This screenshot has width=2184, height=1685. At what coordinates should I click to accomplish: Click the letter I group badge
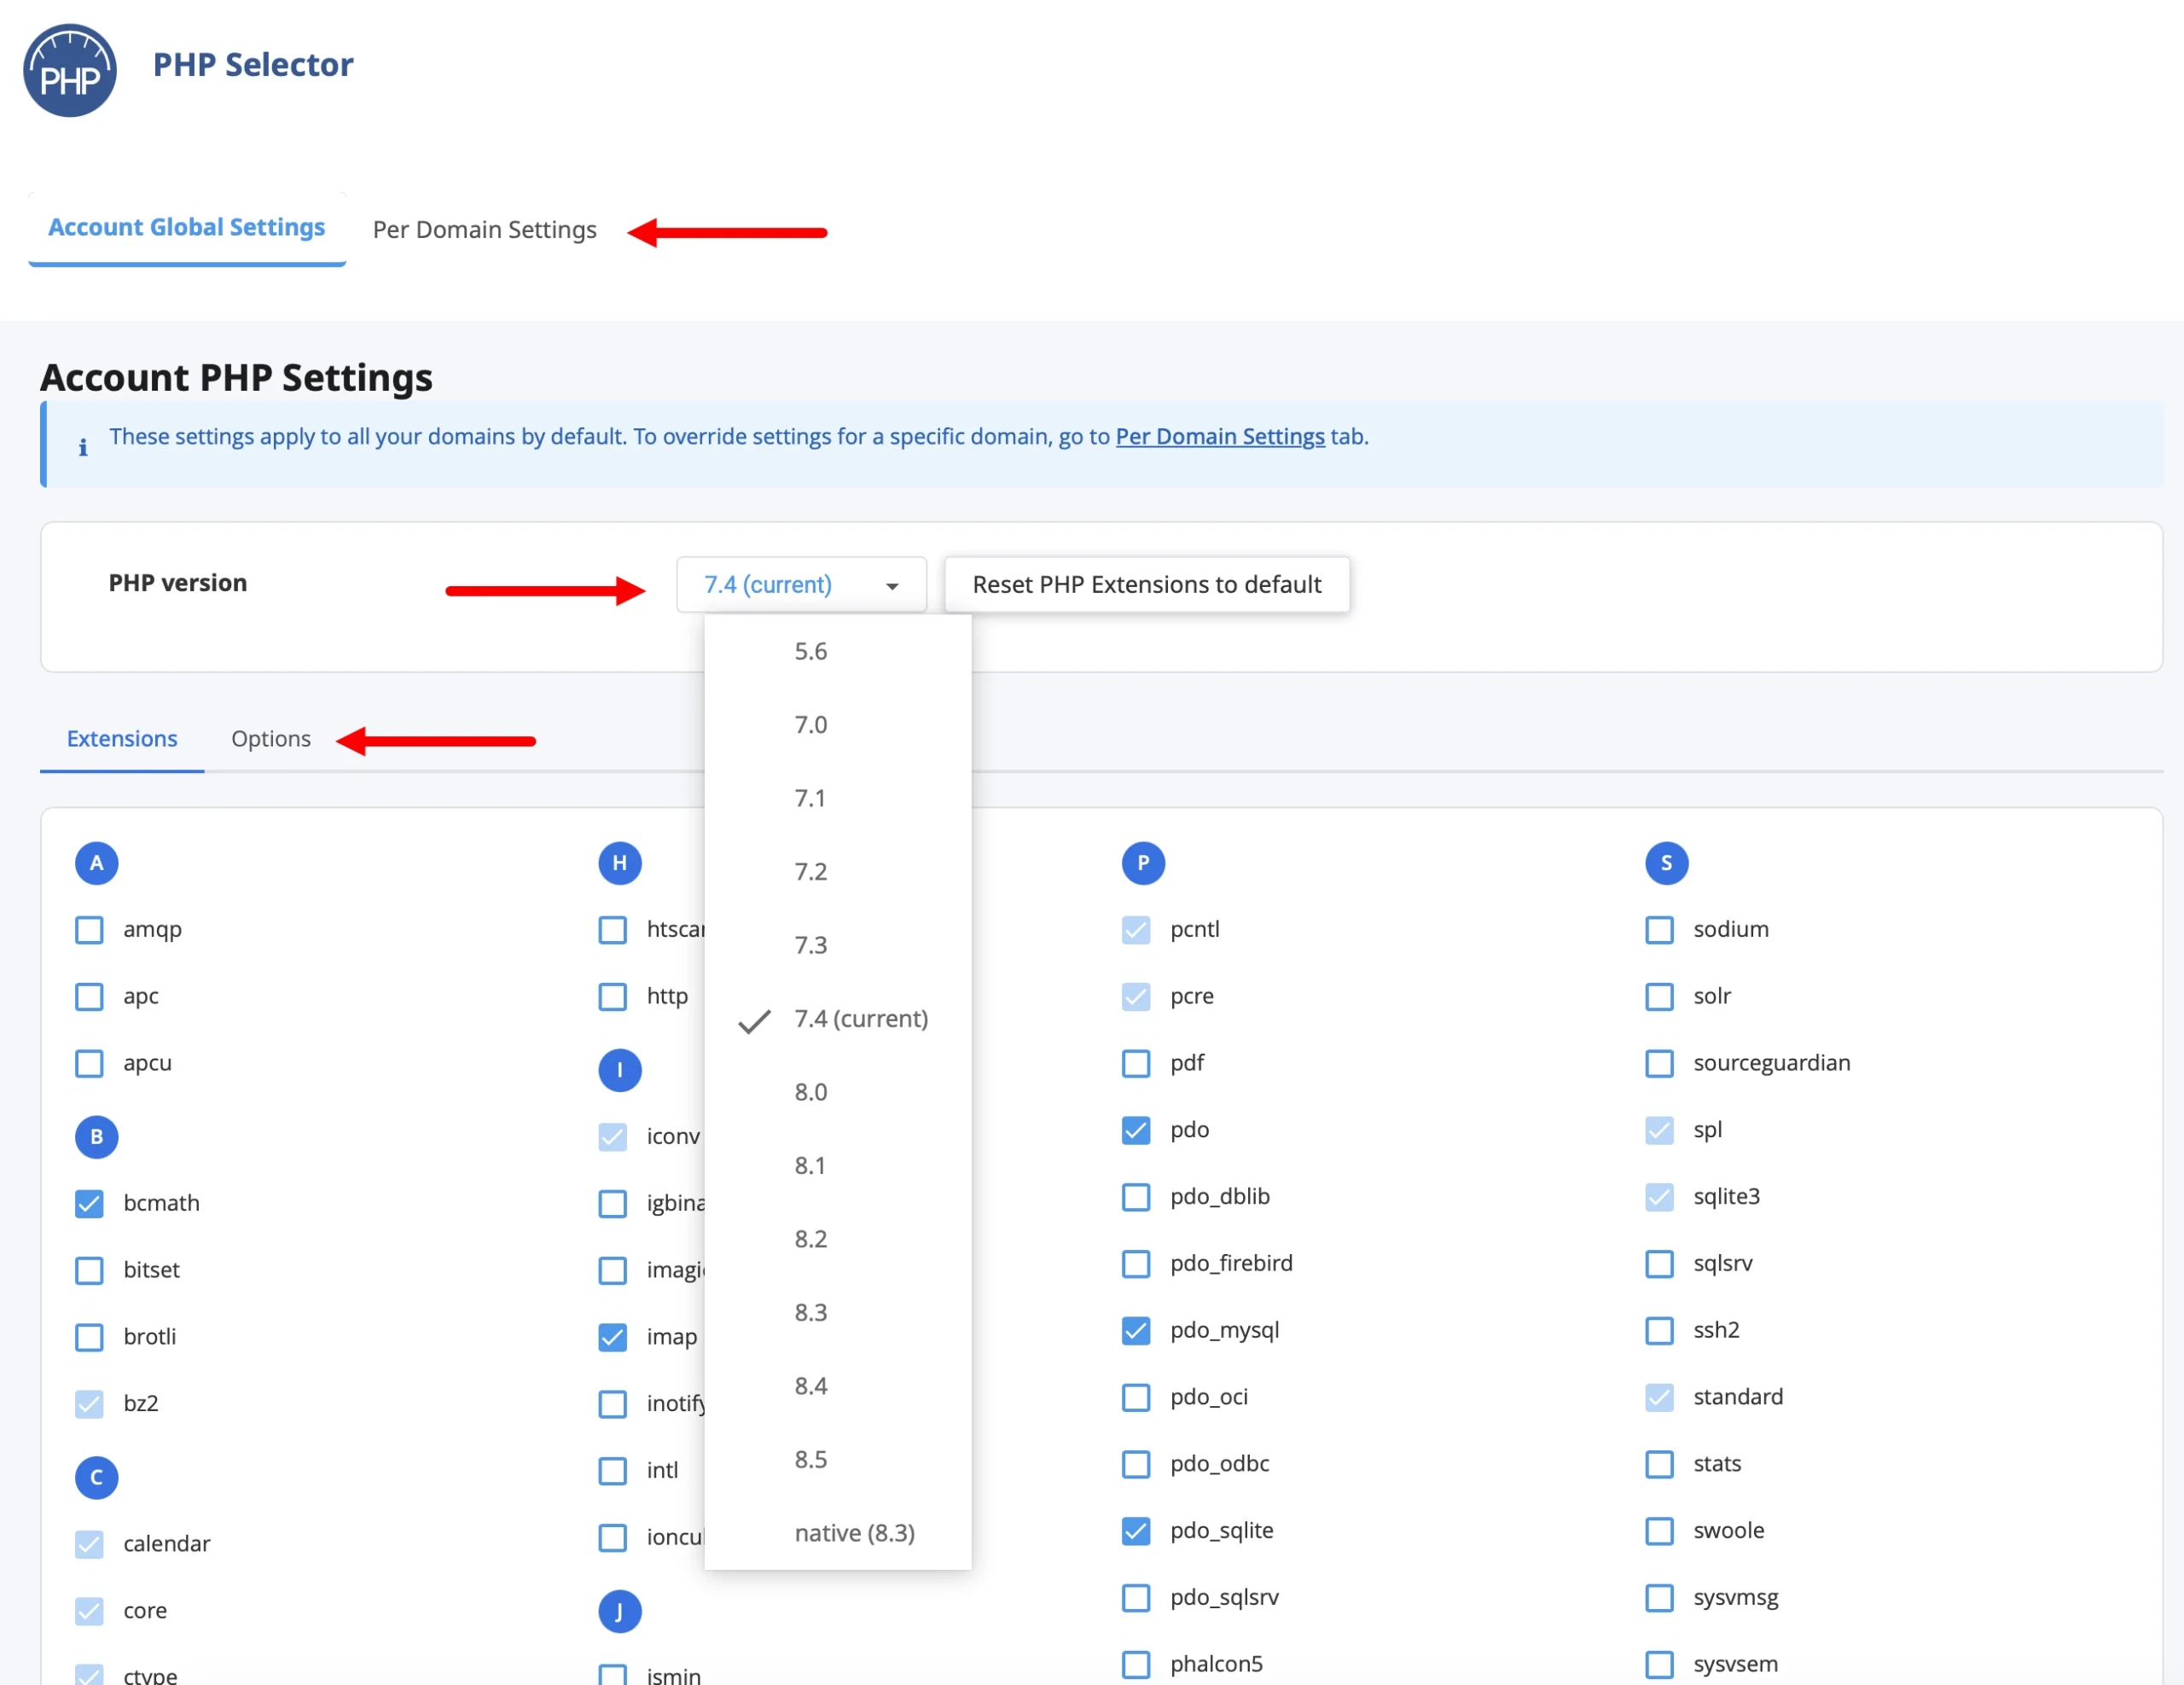[x=620, y=1070]
